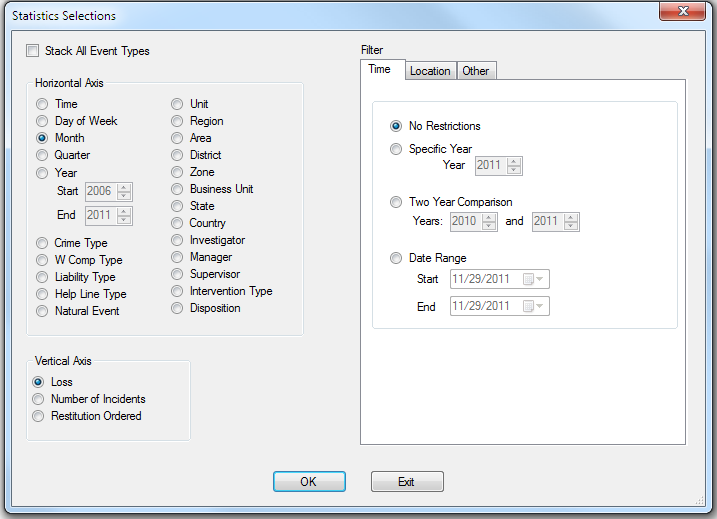Select No Restrictions time filter
The image size is (717, 519).
point(396,126)
